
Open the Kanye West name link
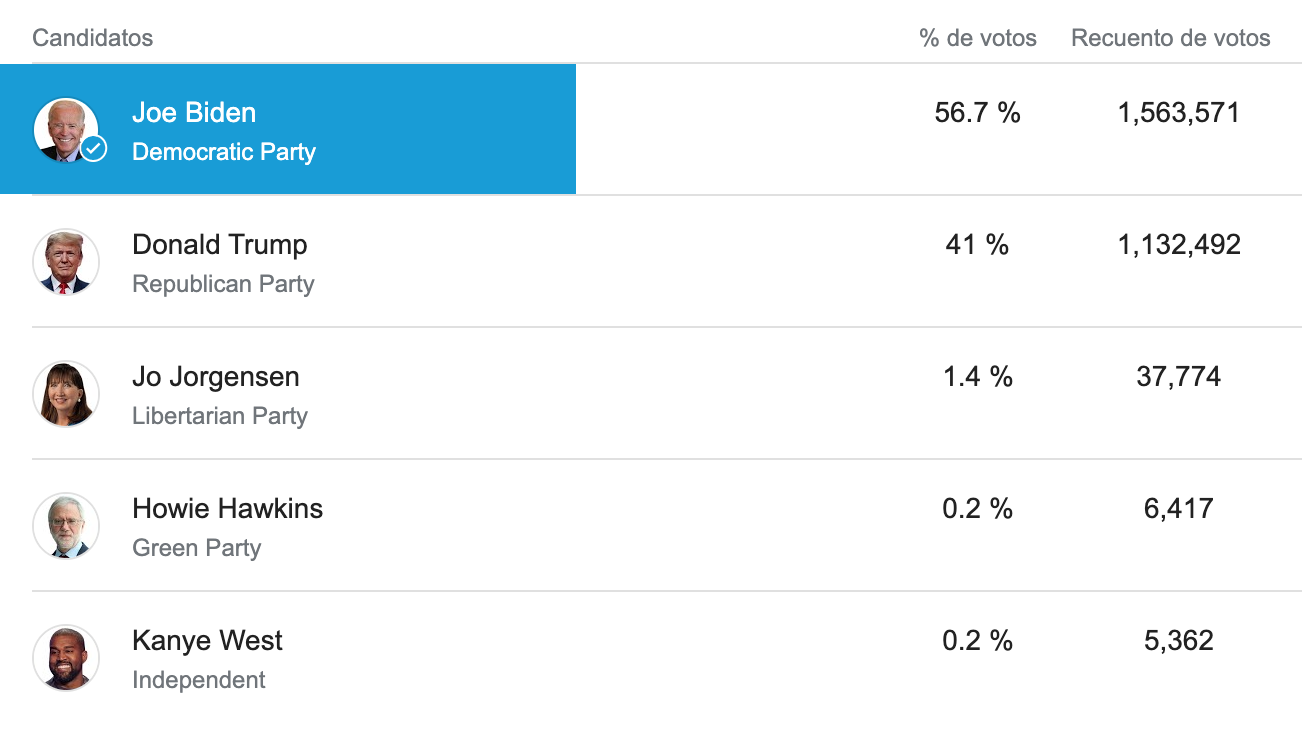click(x=208, y=640)
